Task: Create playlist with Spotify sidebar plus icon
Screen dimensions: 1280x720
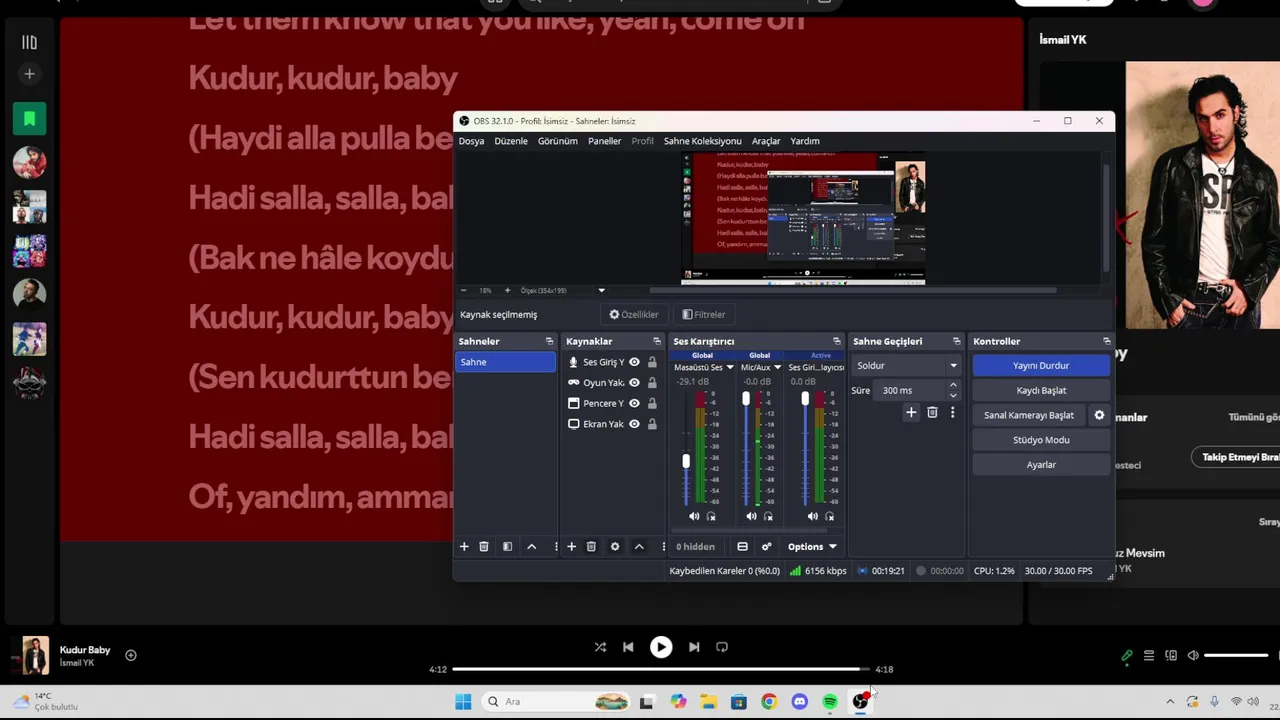Action: [x=29, y=74]
